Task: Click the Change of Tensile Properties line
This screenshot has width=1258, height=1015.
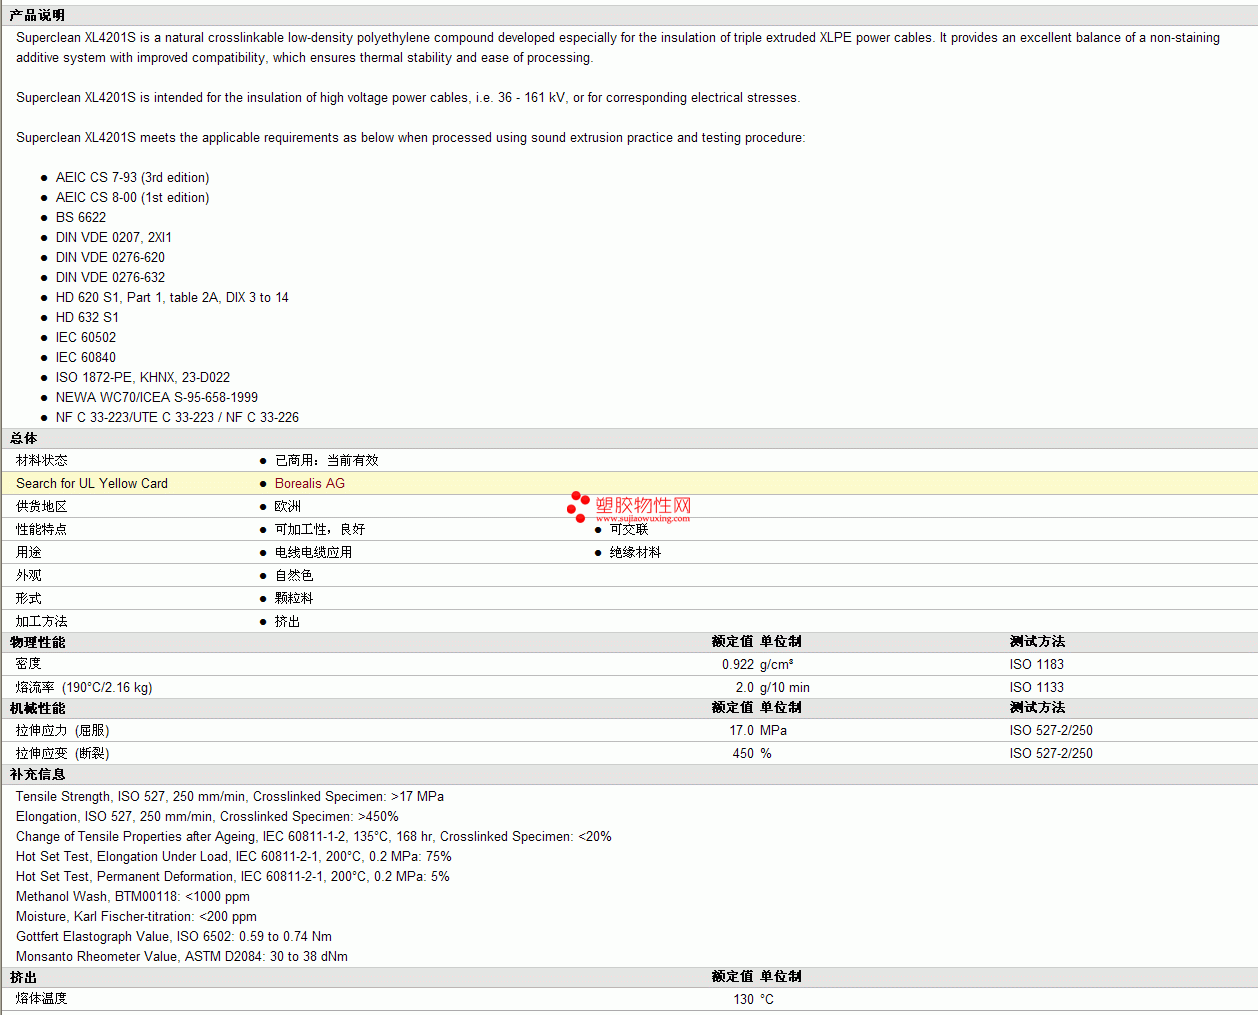Action: tap(314, 836)
